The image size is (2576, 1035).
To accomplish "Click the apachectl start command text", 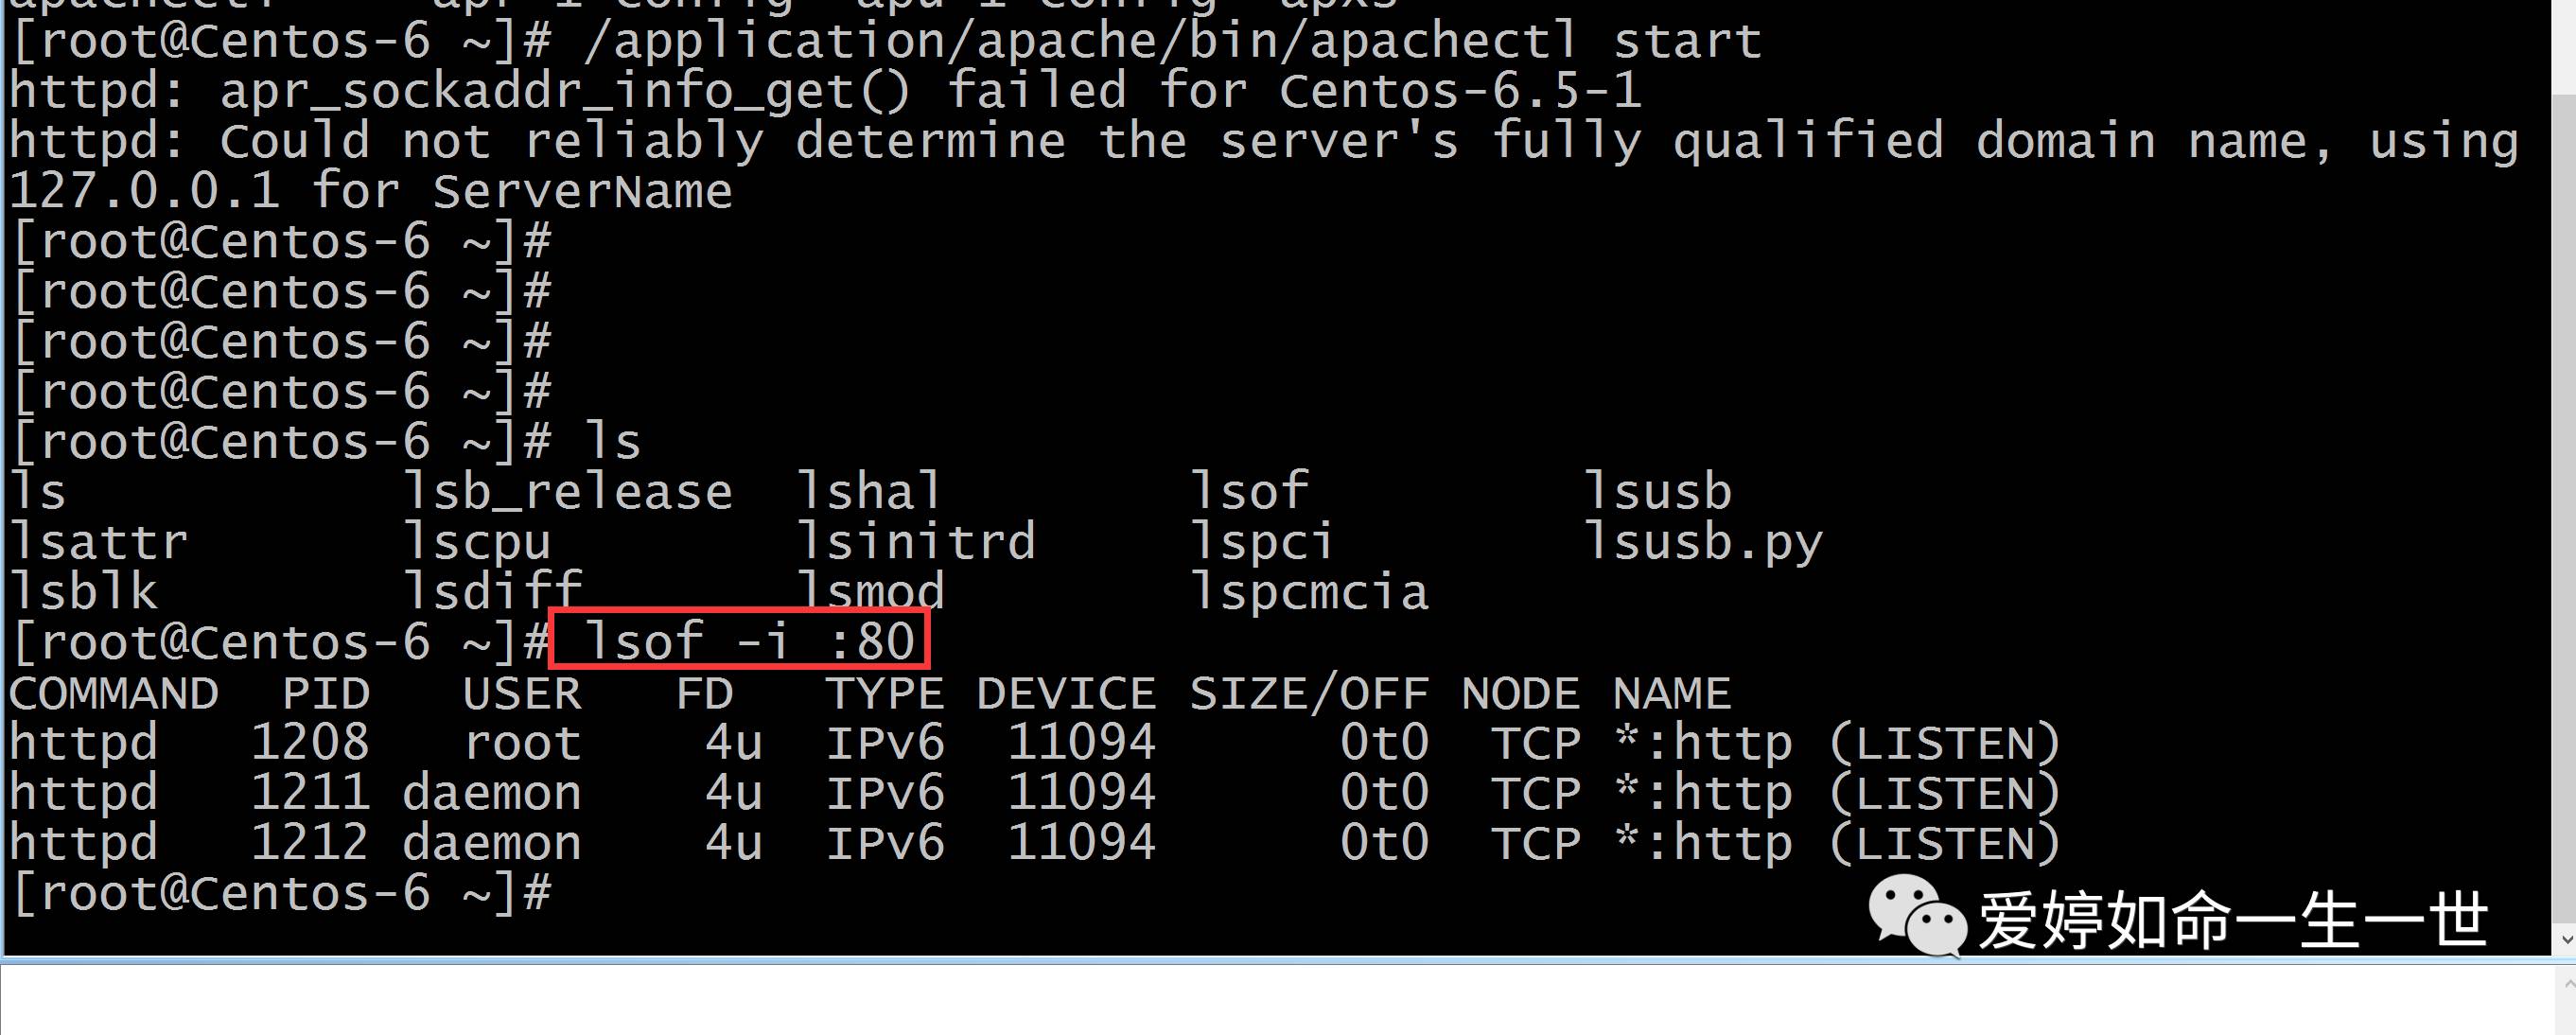I will click(x=1171, y=42).
